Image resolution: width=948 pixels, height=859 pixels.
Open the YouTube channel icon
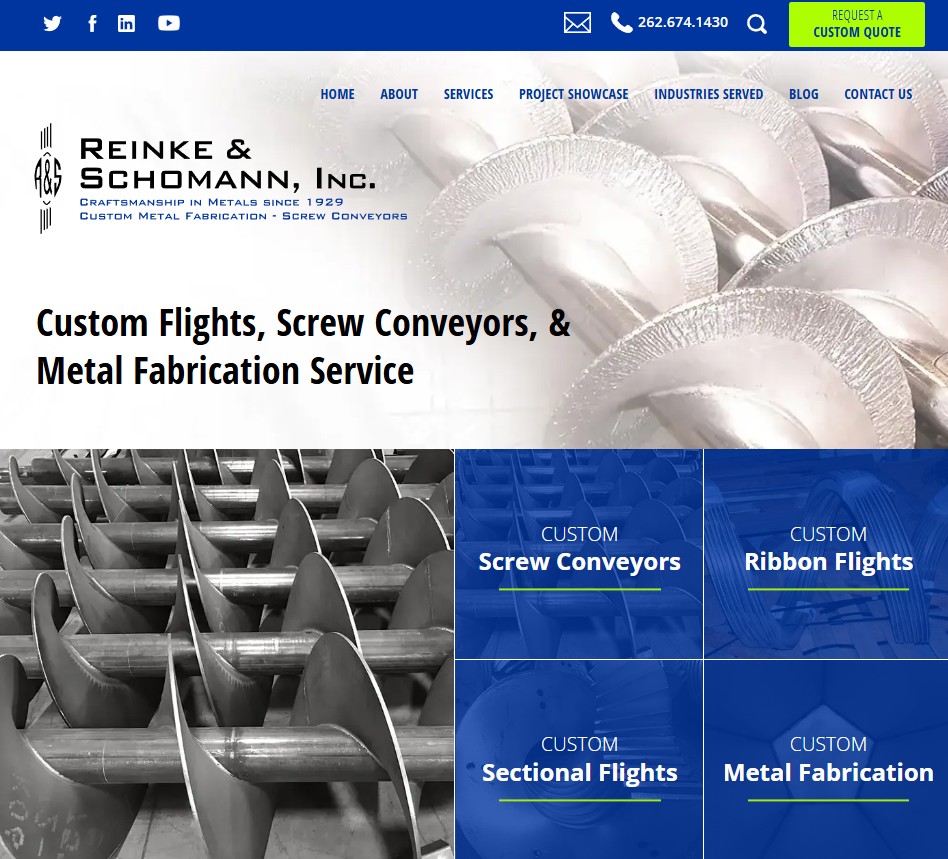coord(169,24)
